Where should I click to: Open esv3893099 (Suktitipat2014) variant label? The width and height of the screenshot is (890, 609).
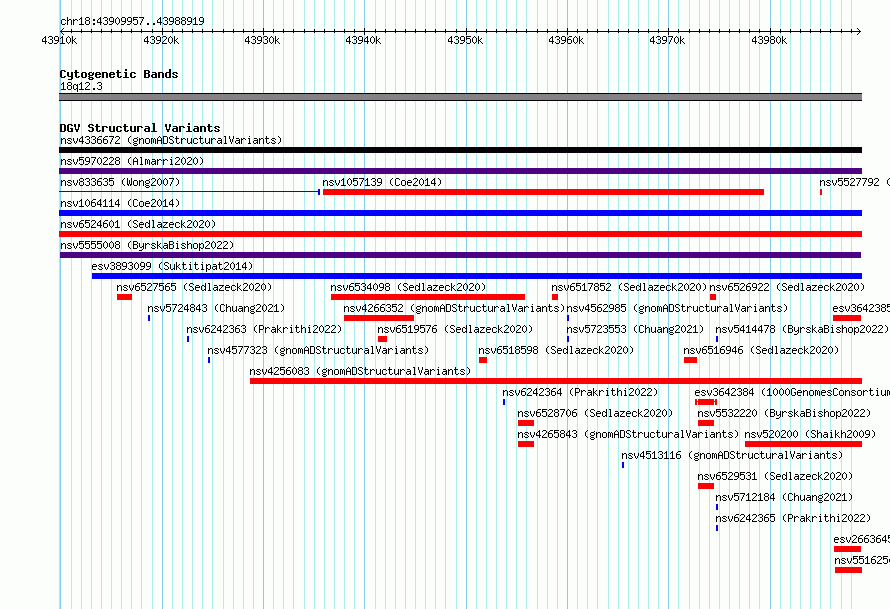pyautogui.click(x=172, y=266)
